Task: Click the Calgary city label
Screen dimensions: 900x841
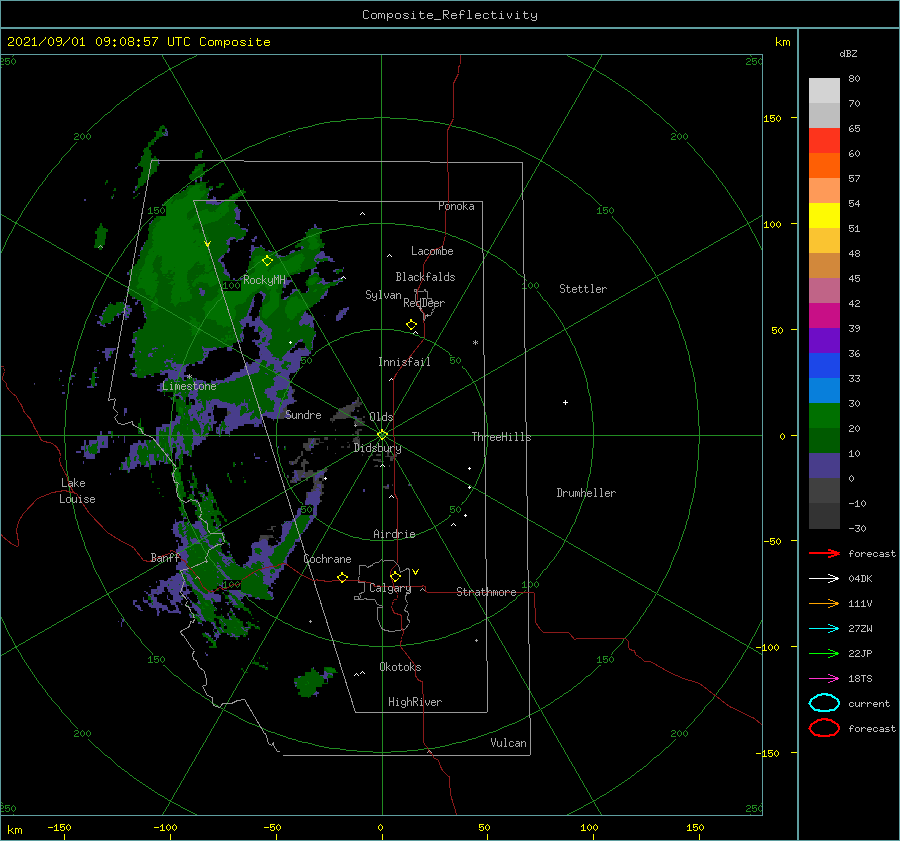Action: (390, 588)
